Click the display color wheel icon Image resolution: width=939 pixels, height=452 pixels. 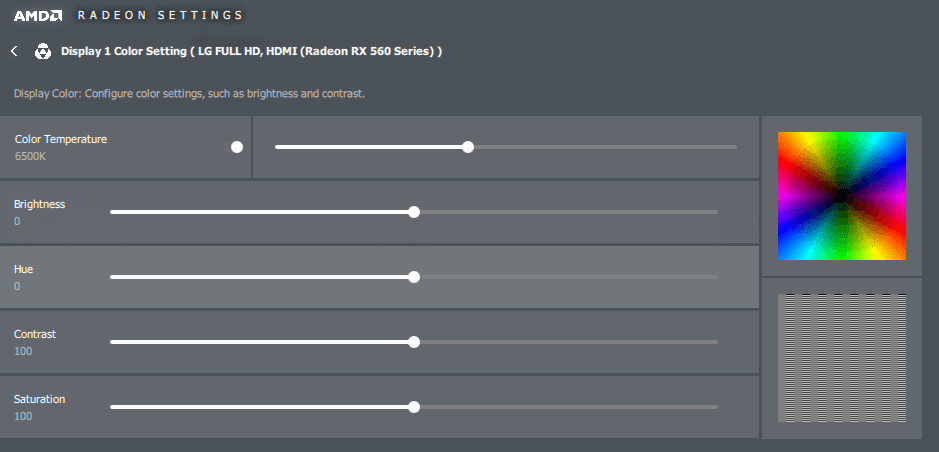click(x=43, y=51)
